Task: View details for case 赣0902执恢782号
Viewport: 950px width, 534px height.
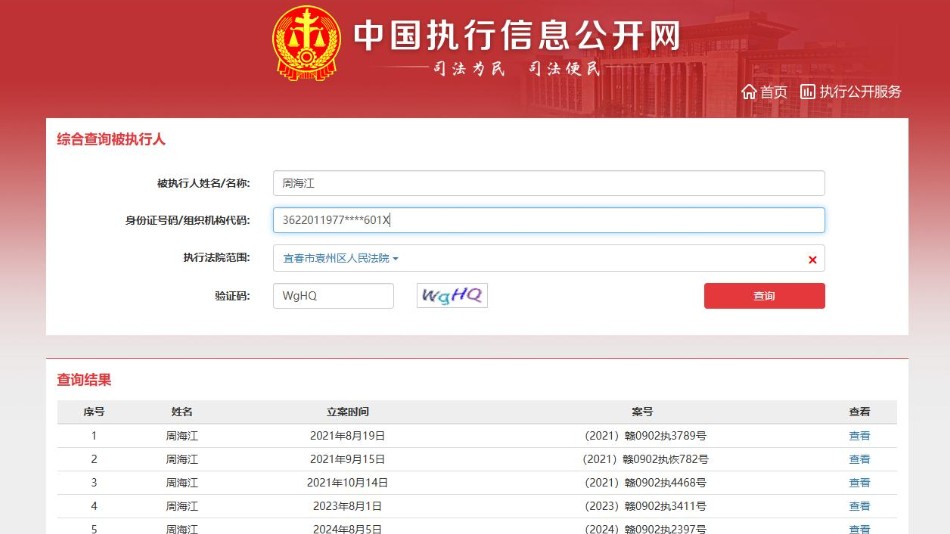Action: [859, 459]
